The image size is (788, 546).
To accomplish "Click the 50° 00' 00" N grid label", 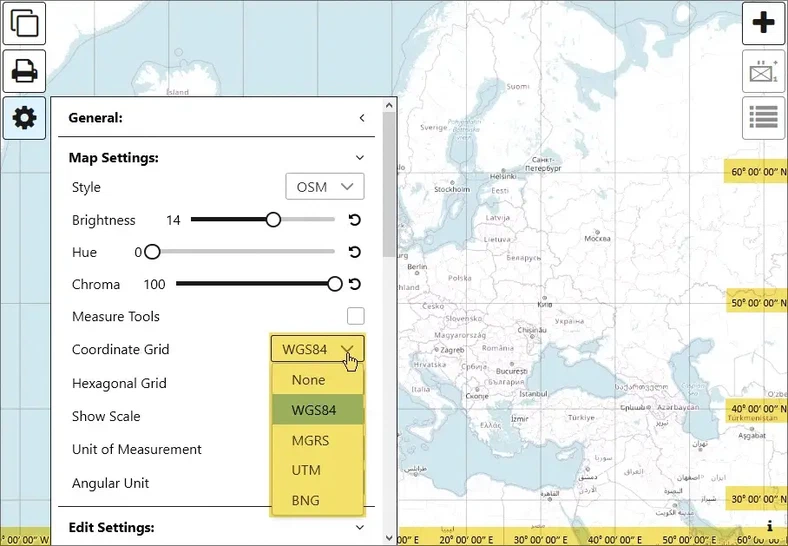I will [x=757, y=302].
